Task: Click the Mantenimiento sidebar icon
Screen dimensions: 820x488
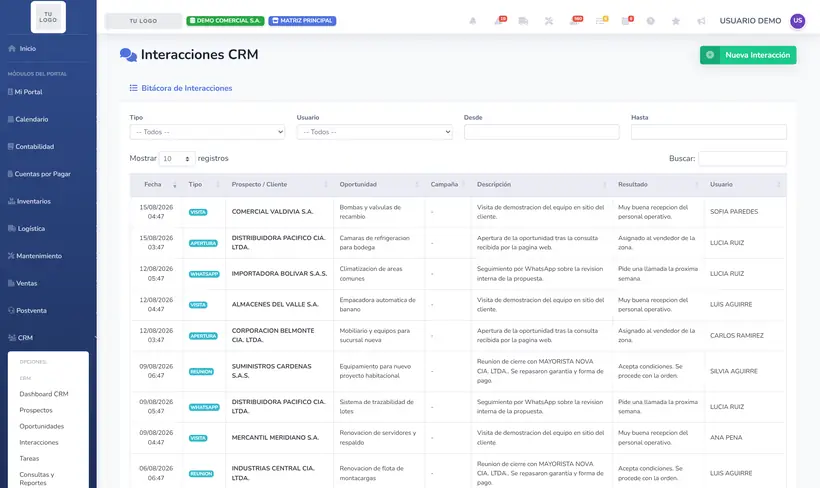Action: 12,256
